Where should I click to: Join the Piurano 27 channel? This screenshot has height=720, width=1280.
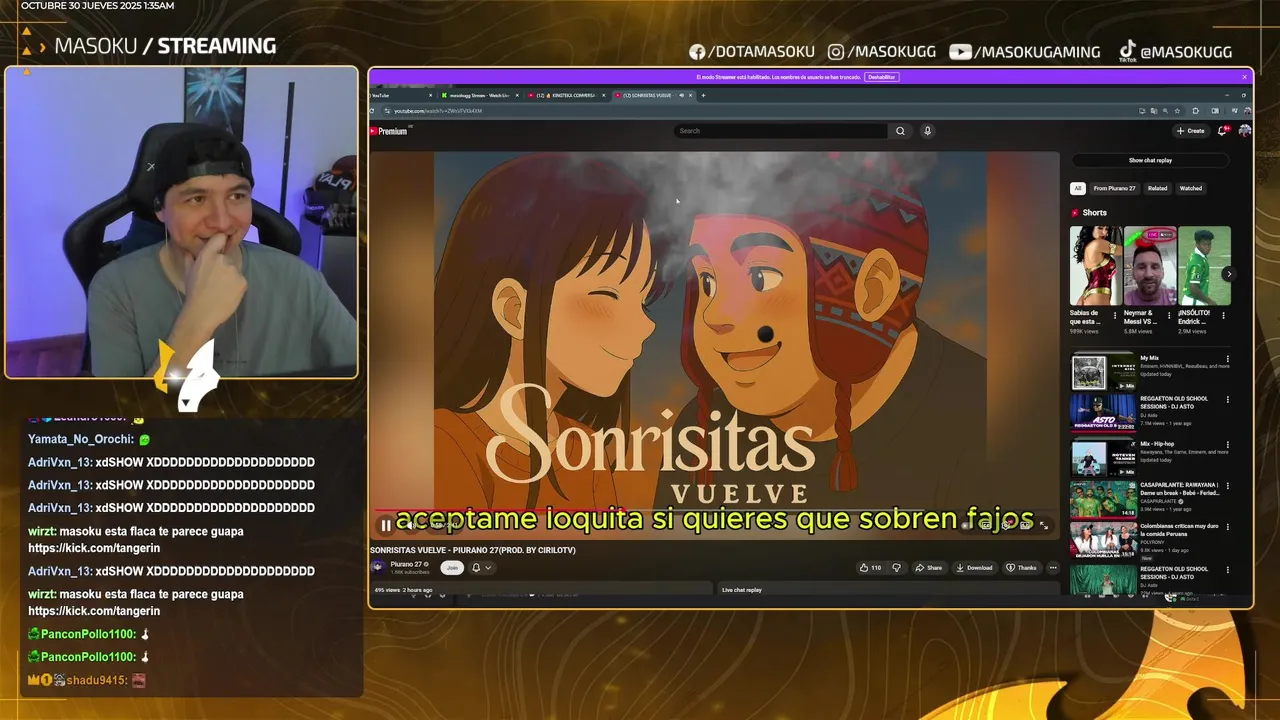452,568
